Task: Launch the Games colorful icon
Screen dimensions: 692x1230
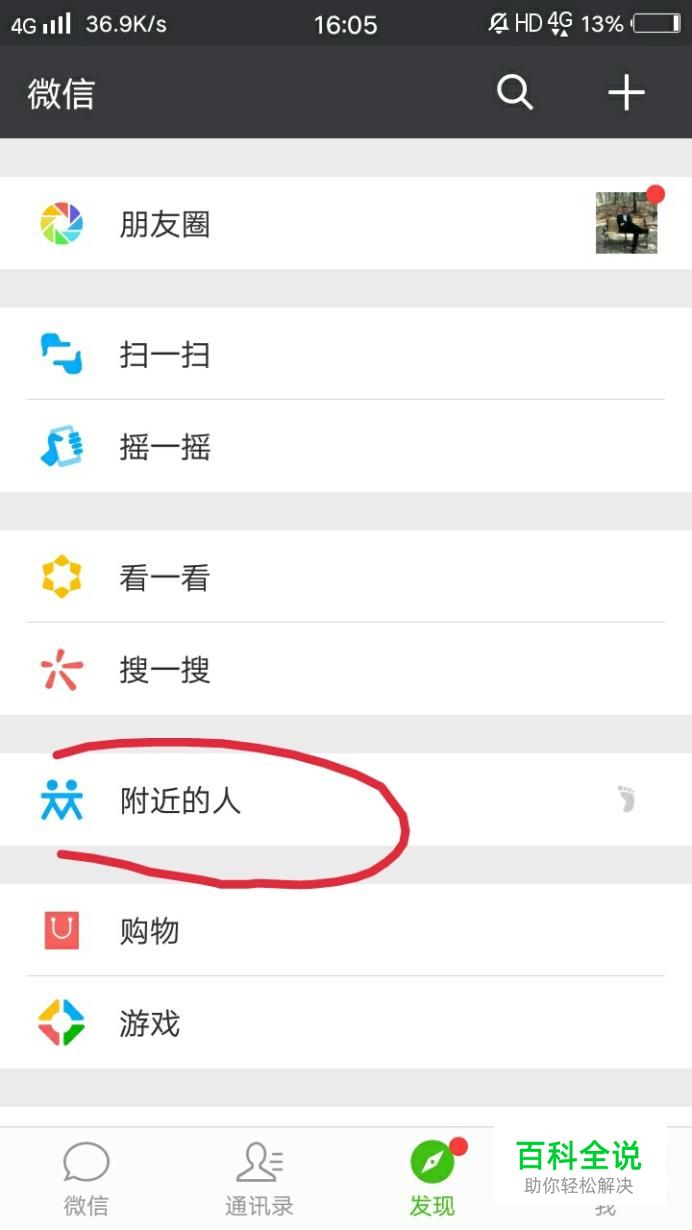Action: click(x=61, y=1023)
